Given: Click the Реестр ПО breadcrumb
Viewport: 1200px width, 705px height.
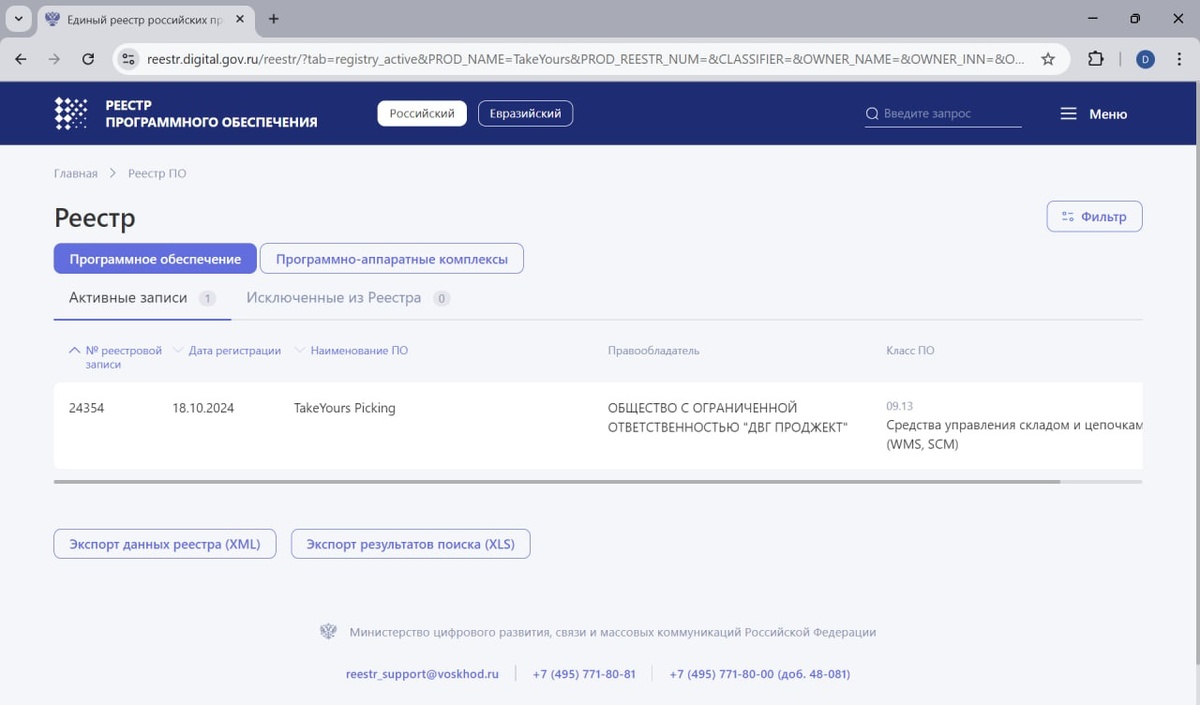Looking at the screenshot, I should [157, 174].
